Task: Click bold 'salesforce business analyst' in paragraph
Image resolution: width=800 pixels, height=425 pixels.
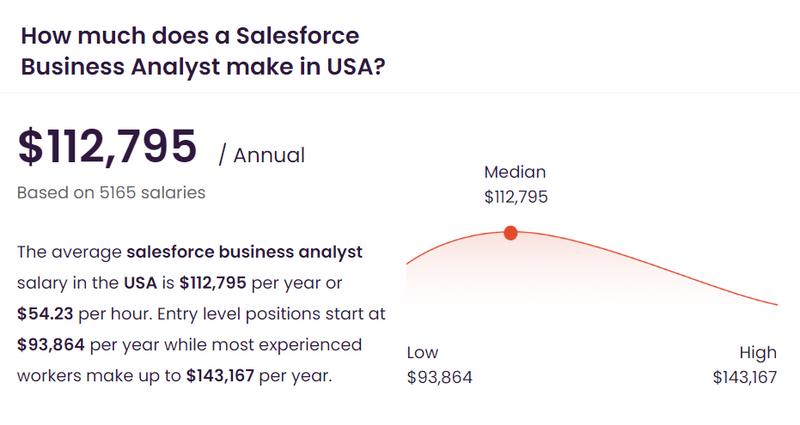Action: point(244,252)
